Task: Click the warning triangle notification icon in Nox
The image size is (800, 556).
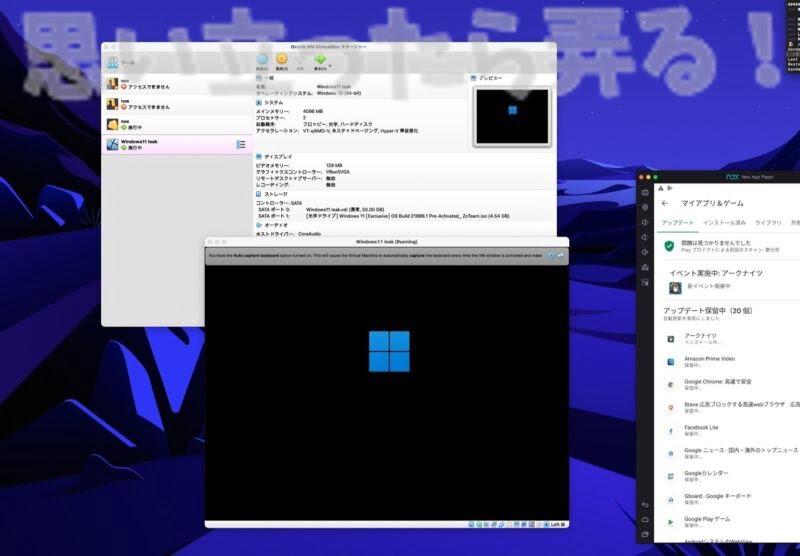Action: pos(661,188)
